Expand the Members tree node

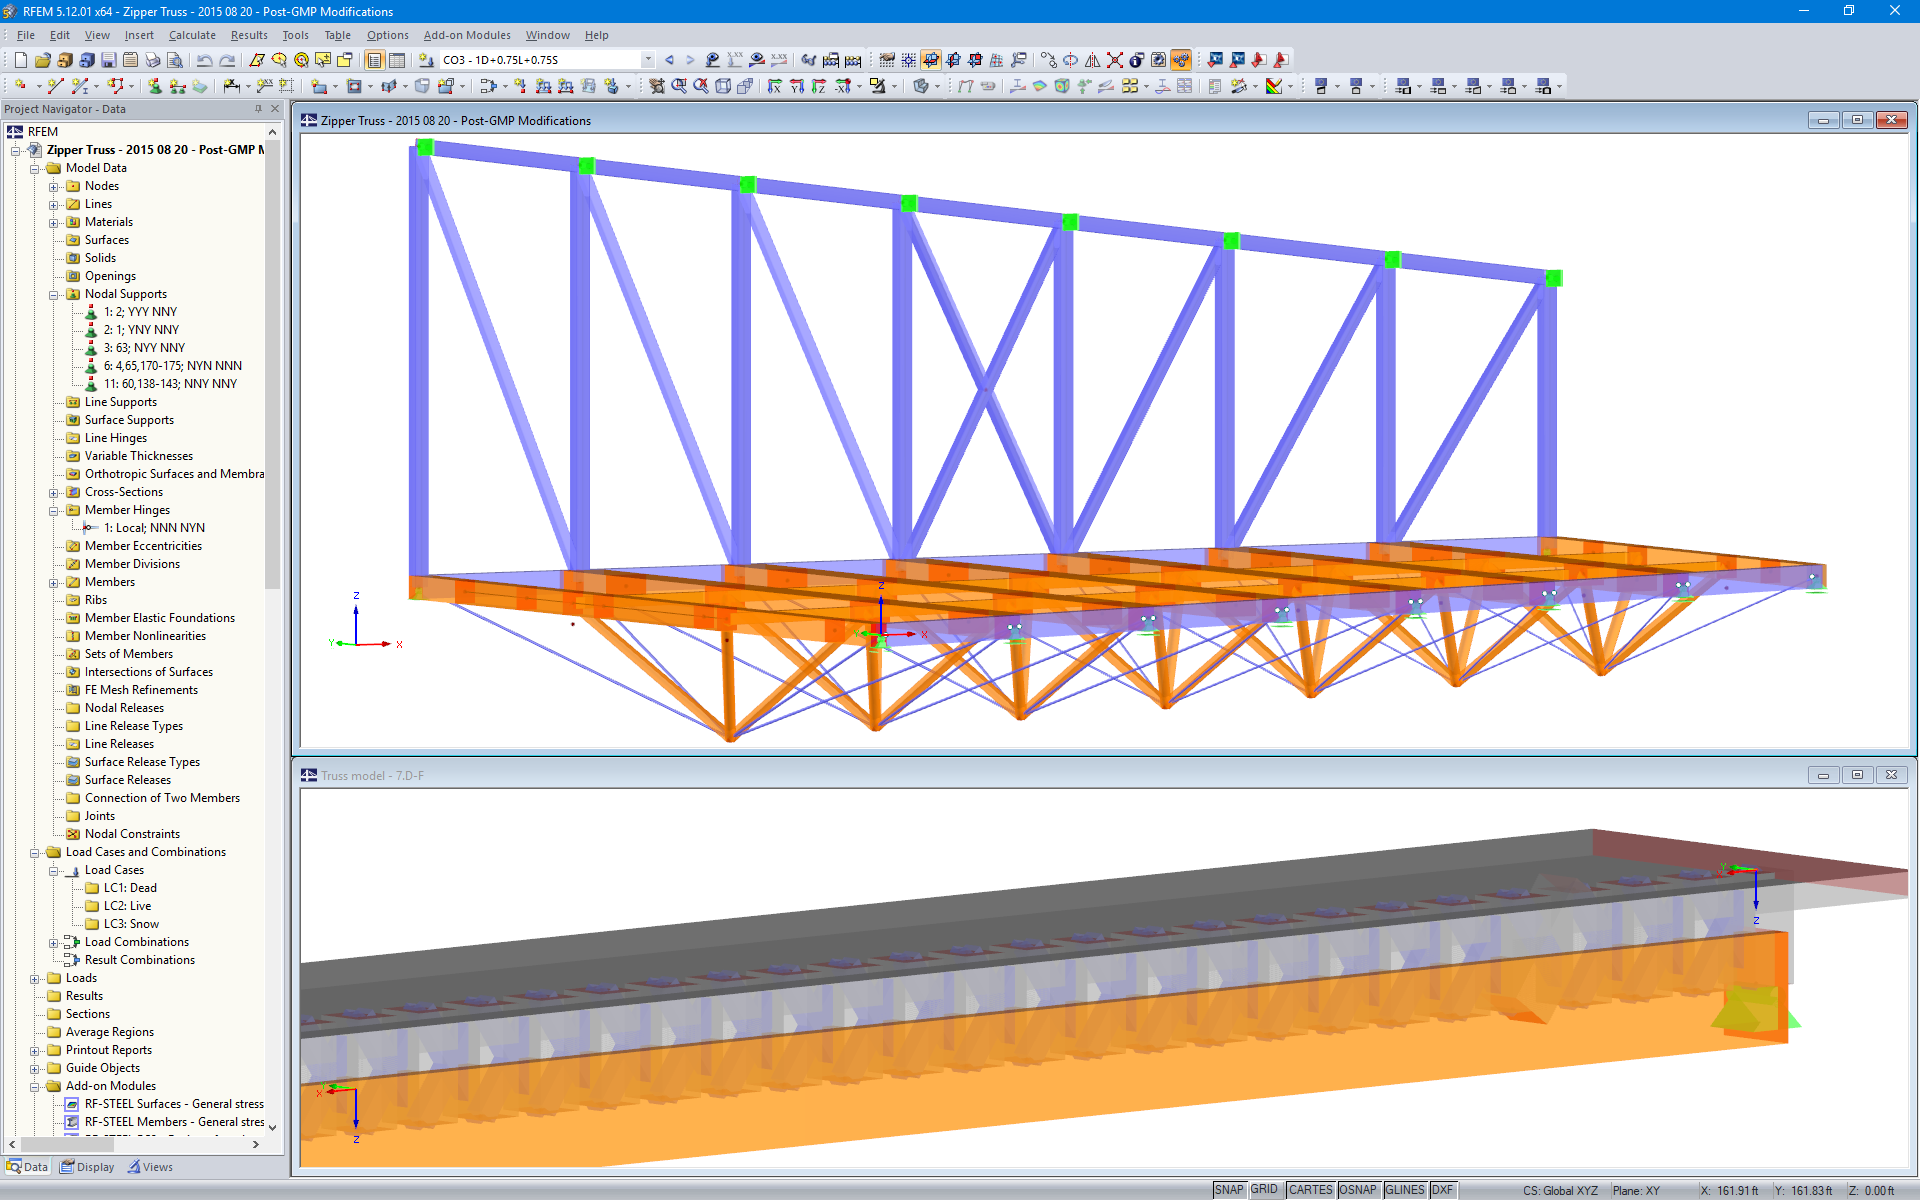54,583
